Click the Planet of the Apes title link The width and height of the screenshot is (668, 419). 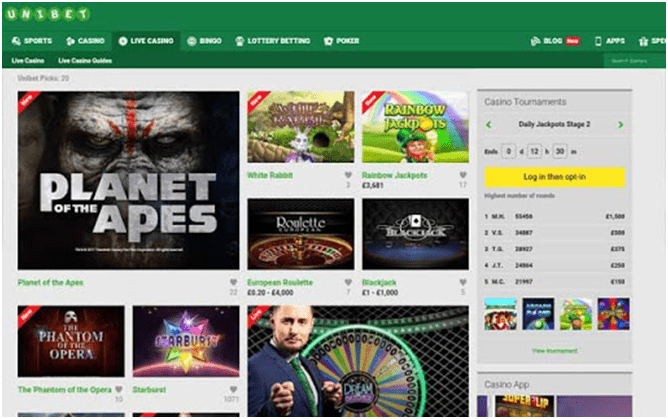[x=50, y=282]
